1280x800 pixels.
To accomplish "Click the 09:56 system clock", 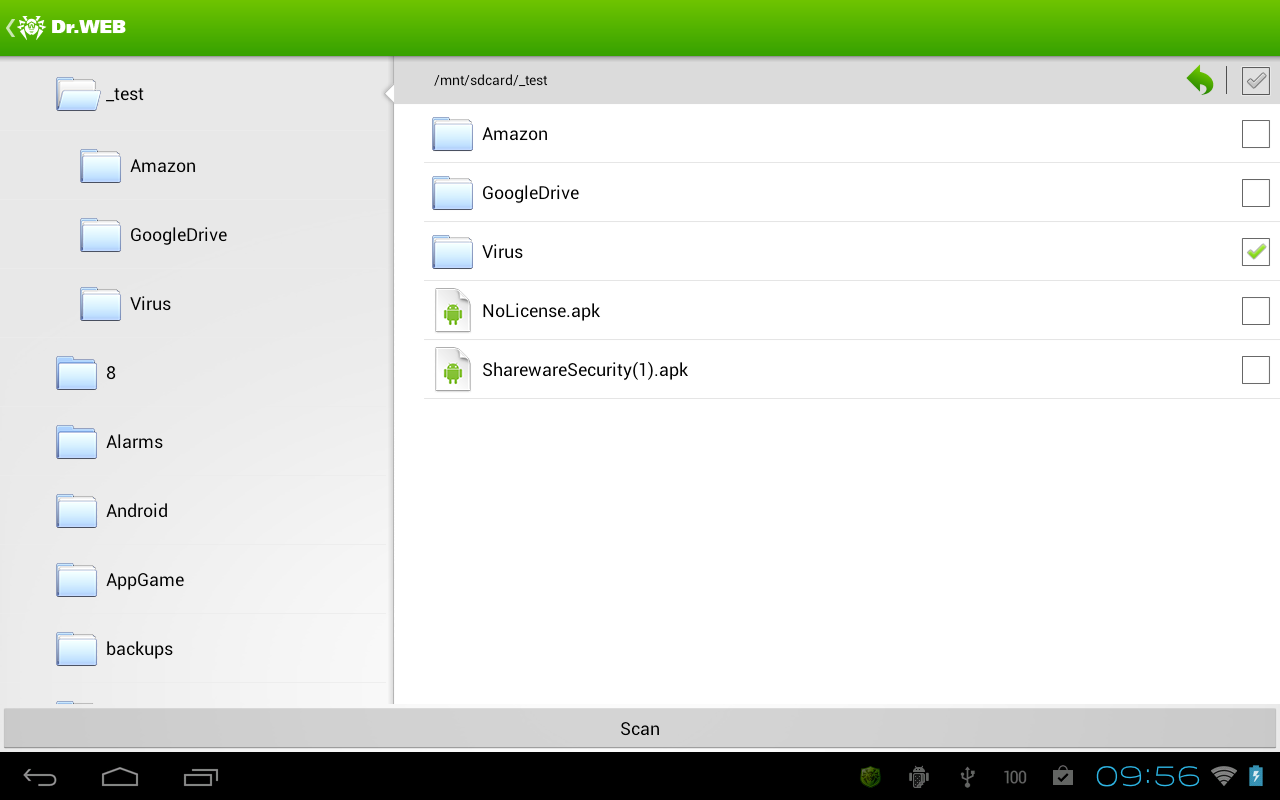I will click(x=1148, y=776).
